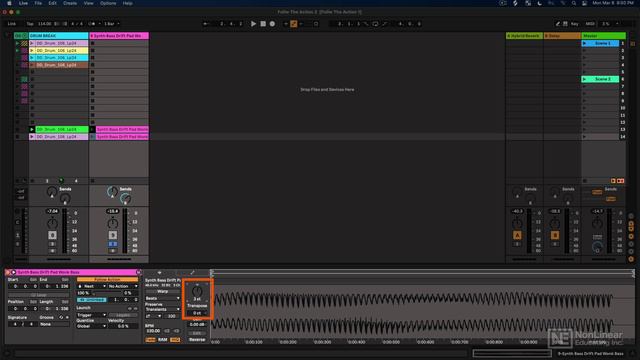Click the Follow Action chance slider

pyautogui.click(x=107, y=293)
